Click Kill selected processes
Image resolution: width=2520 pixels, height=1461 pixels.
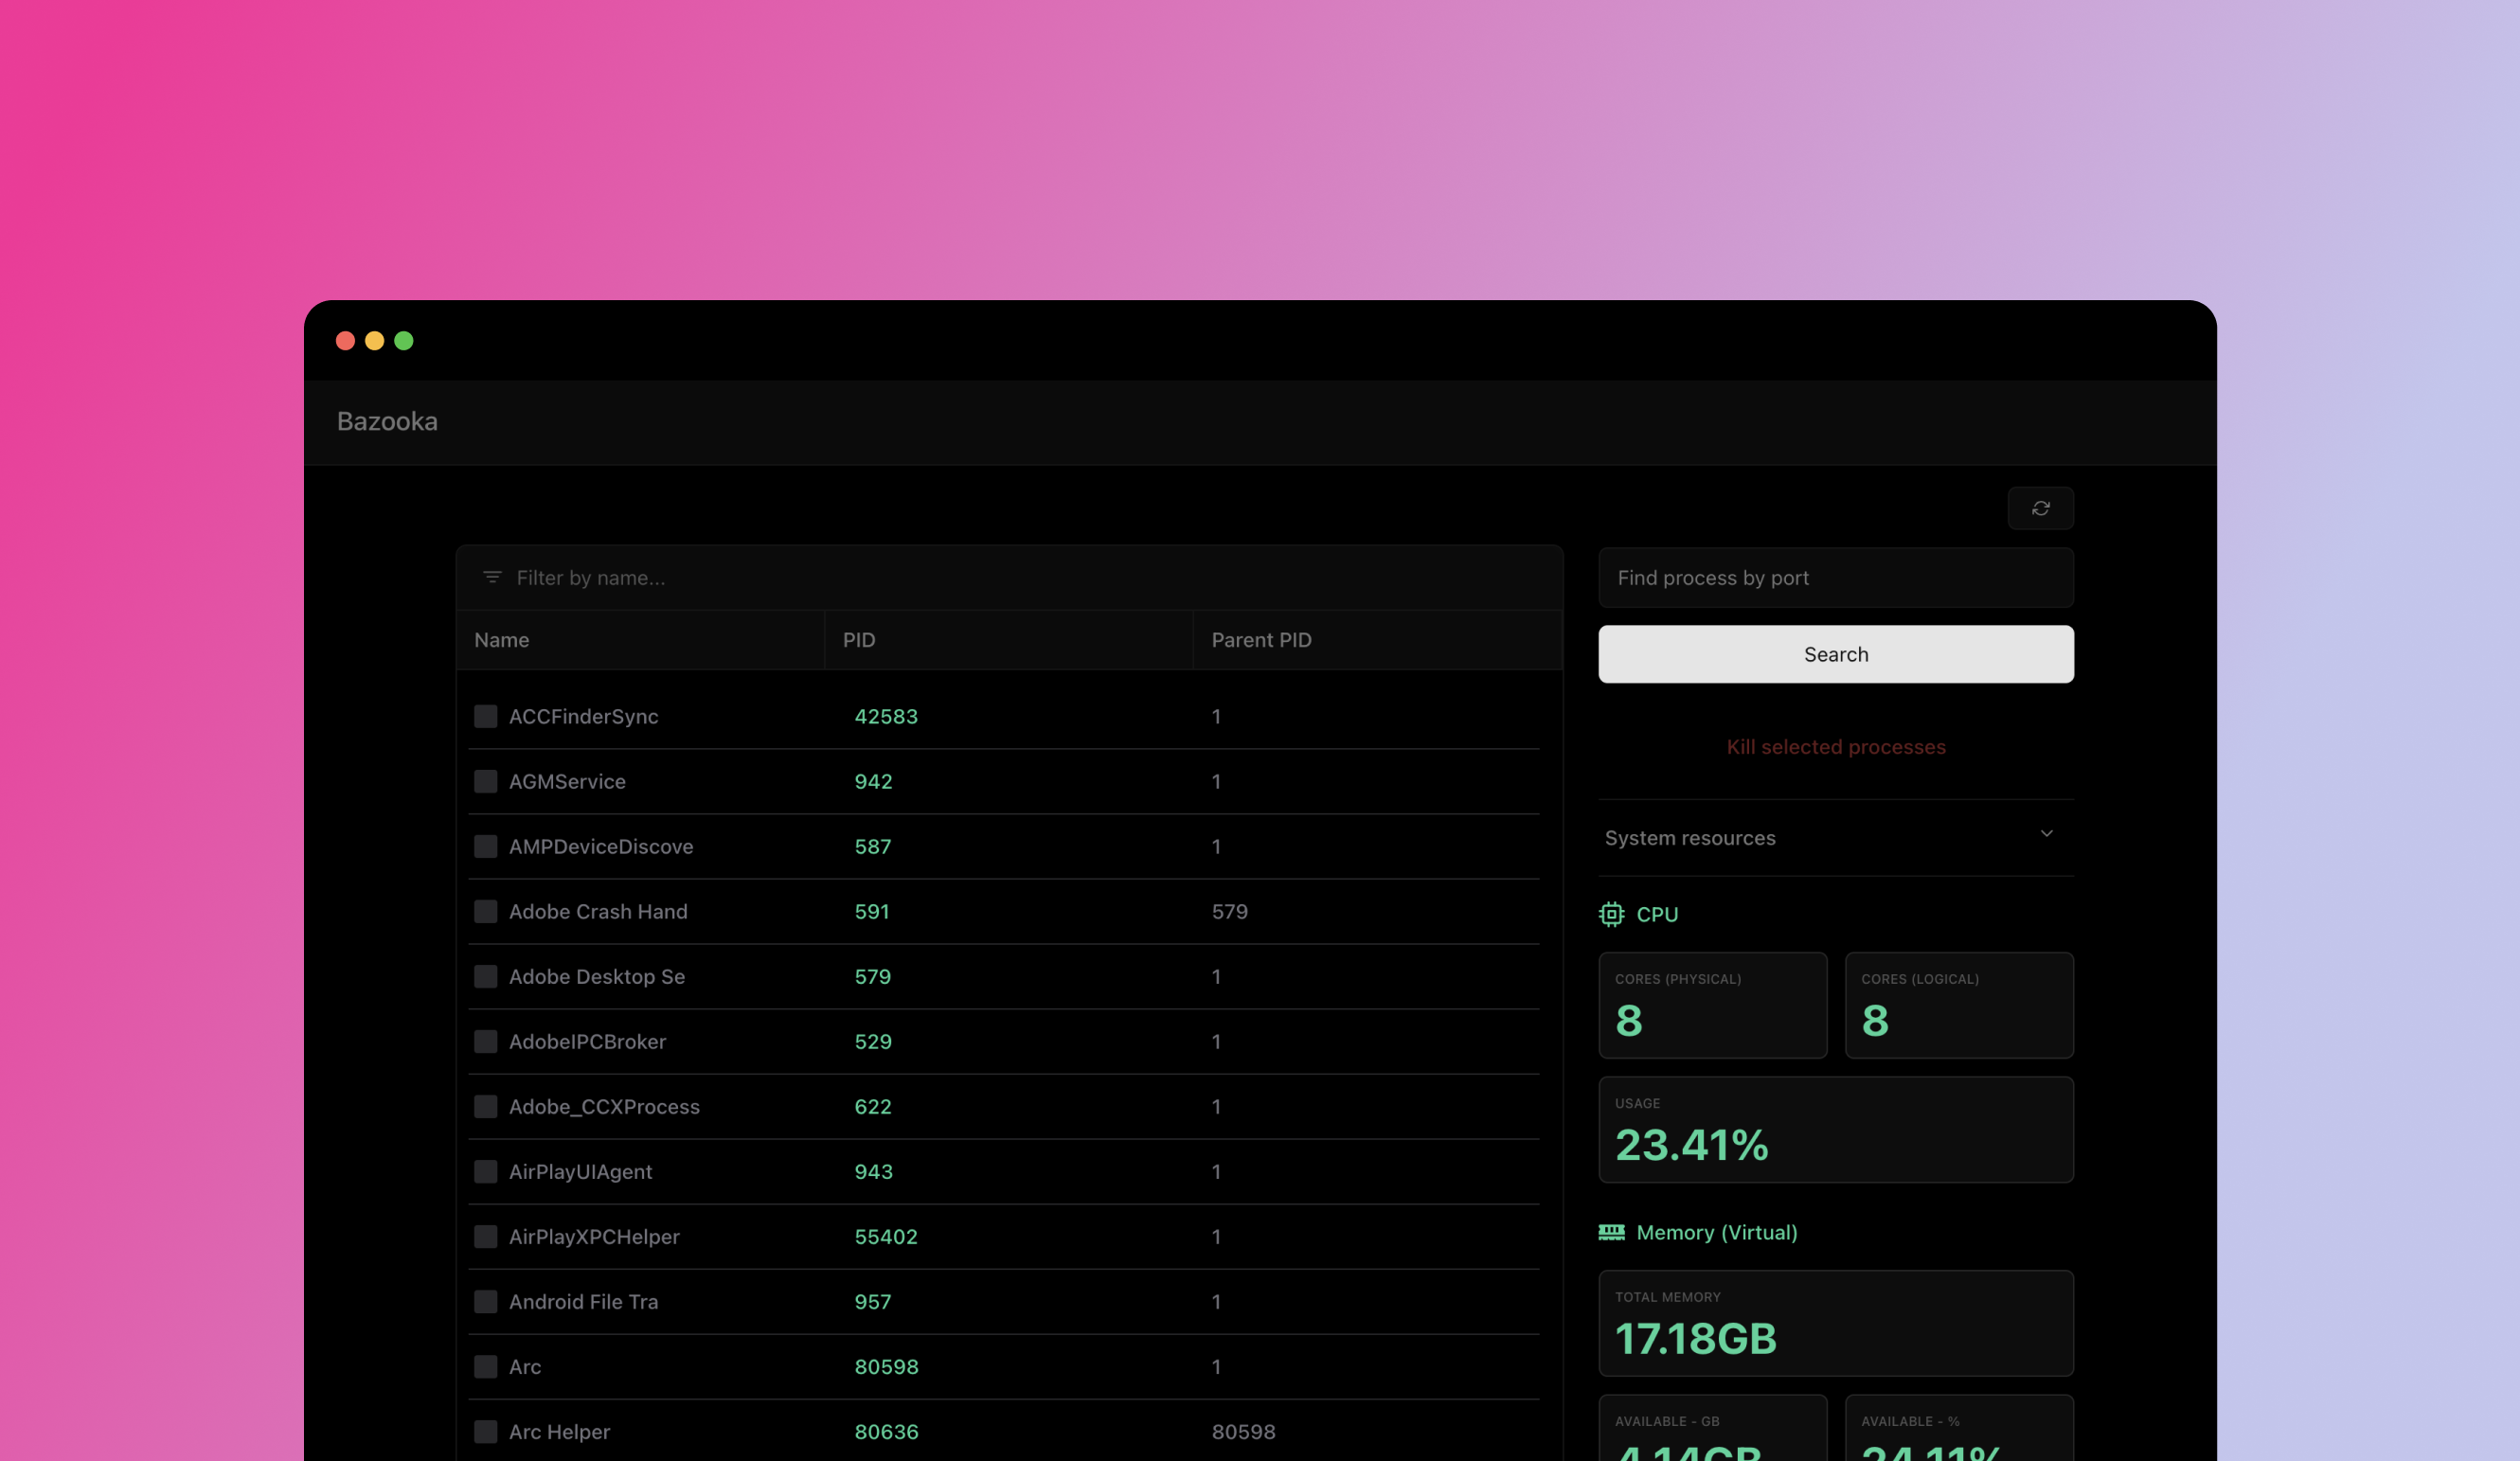point(1835,747)
